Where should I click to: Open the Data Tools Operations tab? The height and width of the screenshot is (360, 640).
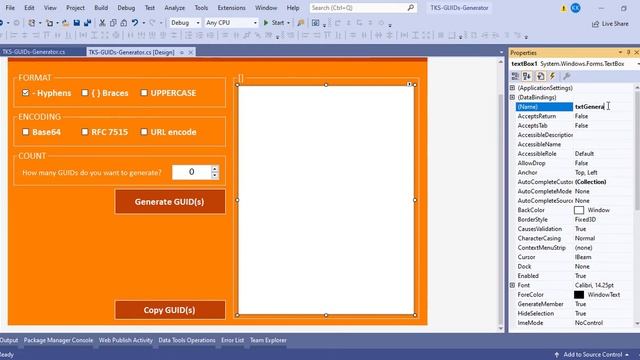pos(187,340)
